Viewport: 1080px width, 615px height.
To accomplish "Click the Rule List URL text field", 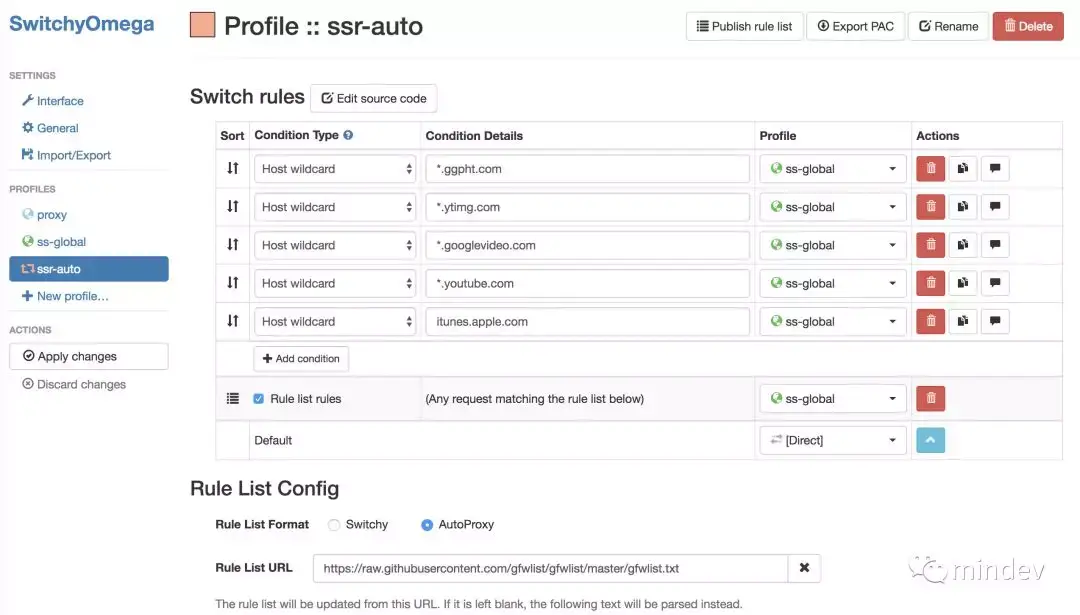I will point(550,568).
